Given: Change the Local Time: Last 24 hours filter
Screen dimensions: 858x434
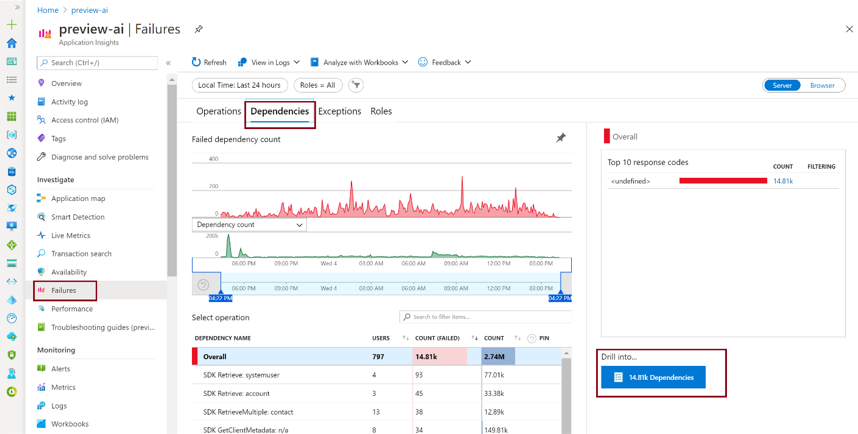Looking at the screenshot, I should coord(240,85).
